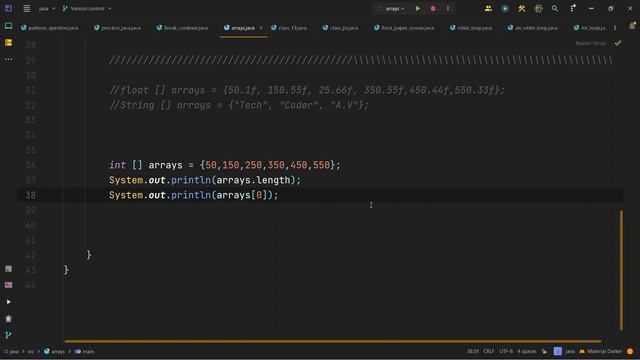The height and width of the screenshot is (360, 640).
Task: Toggle the read-only lock icon
Action: point(544,351)
